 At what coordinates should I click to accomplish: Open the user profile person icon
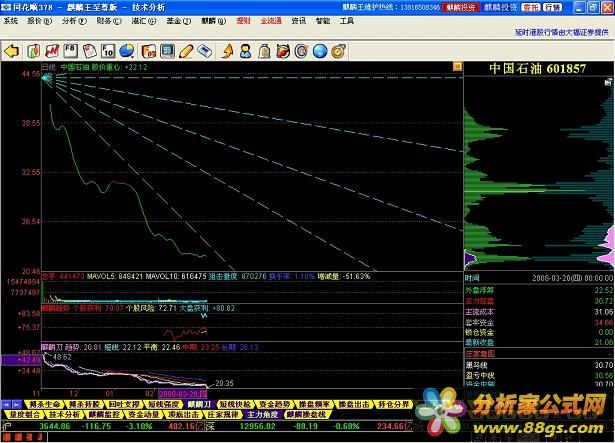pos(246,51)
